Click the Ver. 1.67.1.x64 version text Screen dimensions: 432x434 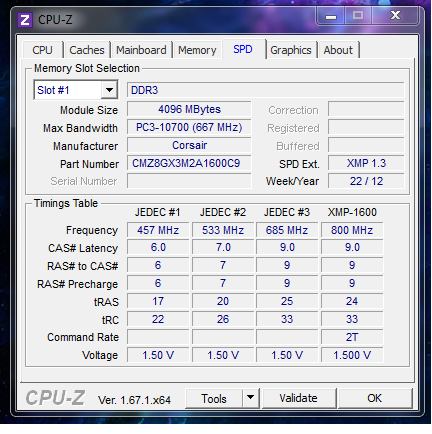pos(134,400)
